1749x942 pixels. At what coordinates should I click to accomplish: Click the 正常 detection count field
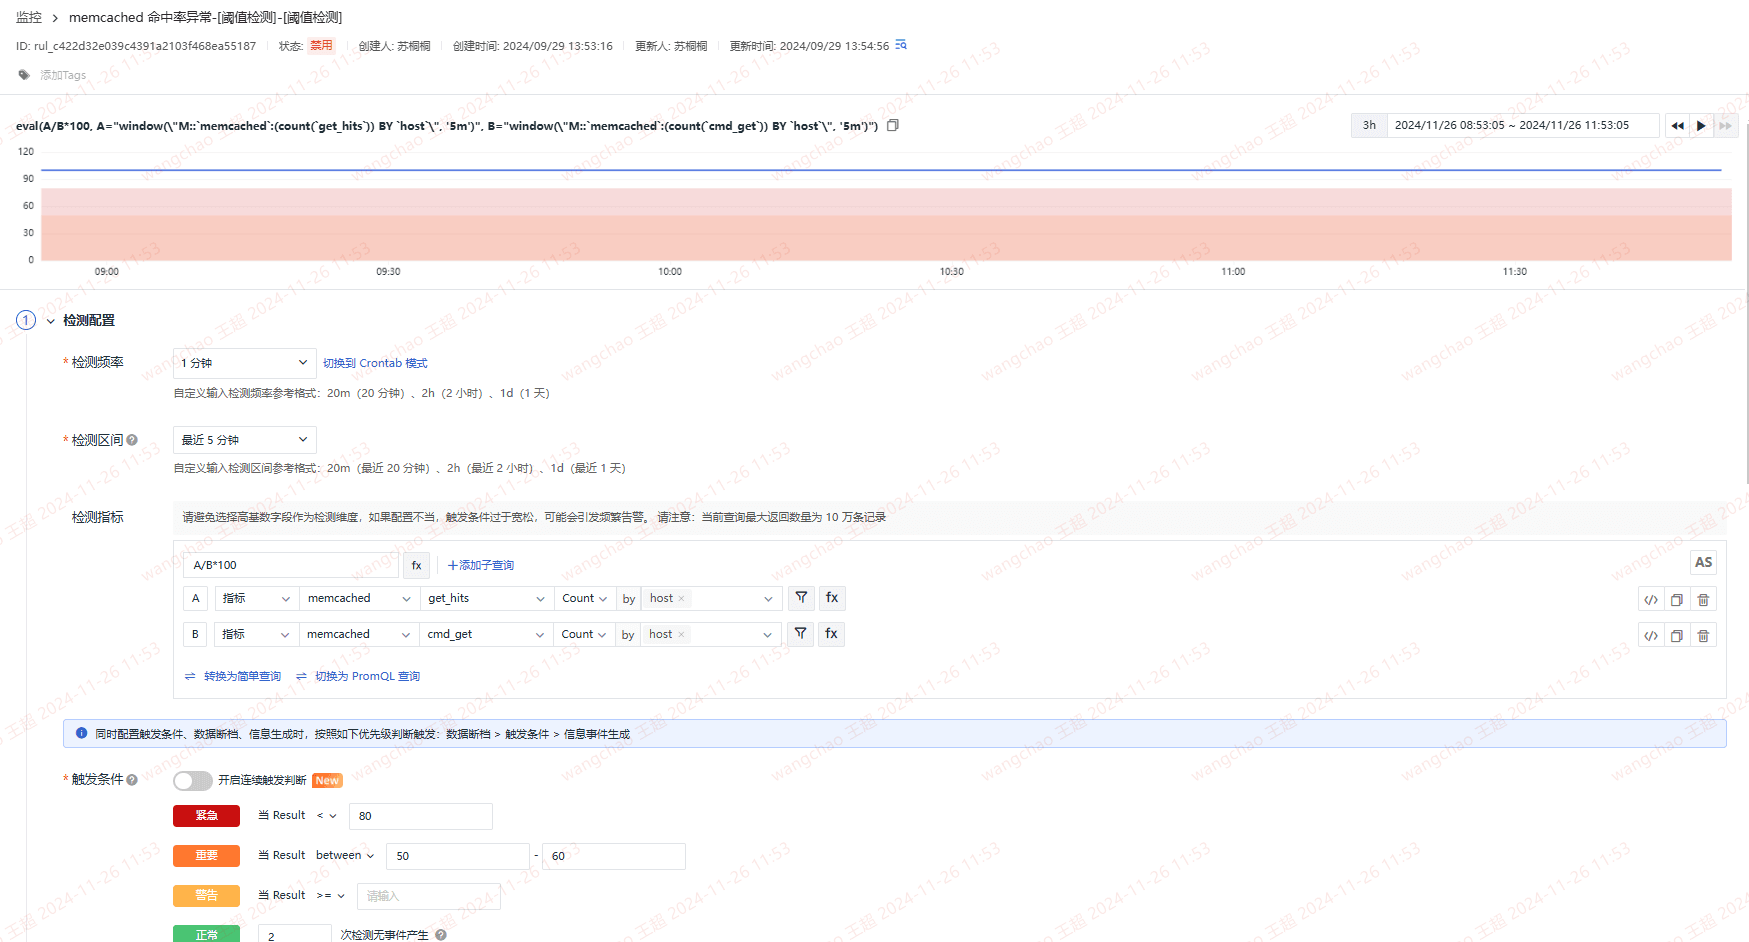(x=295, y=935)
